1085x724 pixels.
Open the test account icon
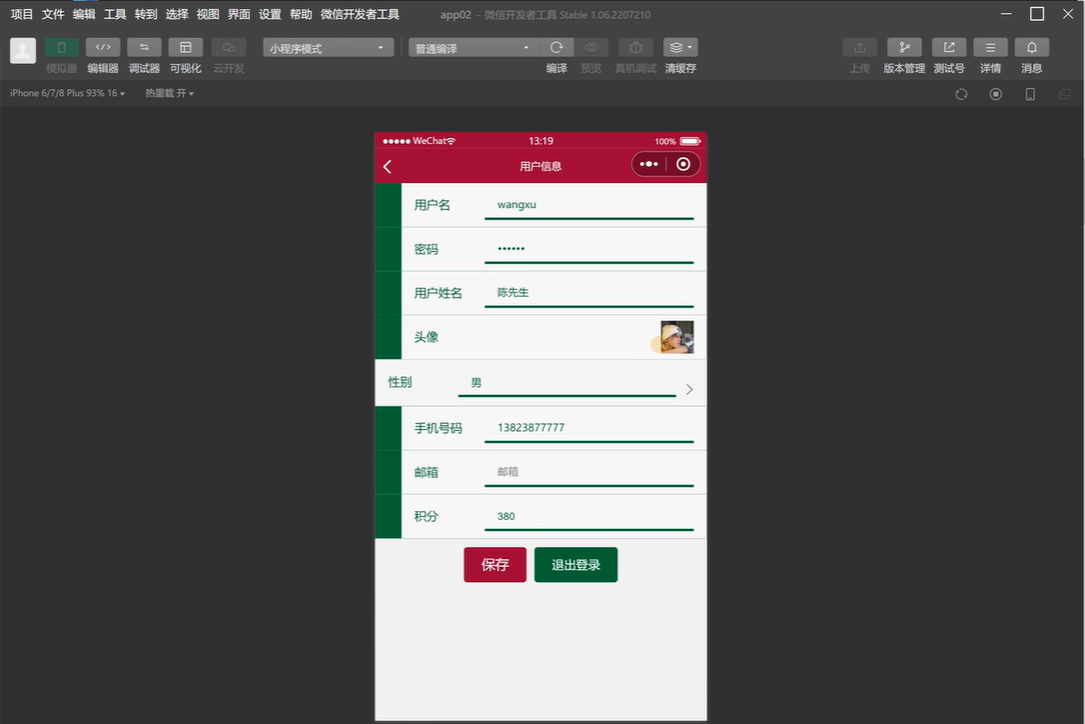pyautogui.click(x=949, y=47)
